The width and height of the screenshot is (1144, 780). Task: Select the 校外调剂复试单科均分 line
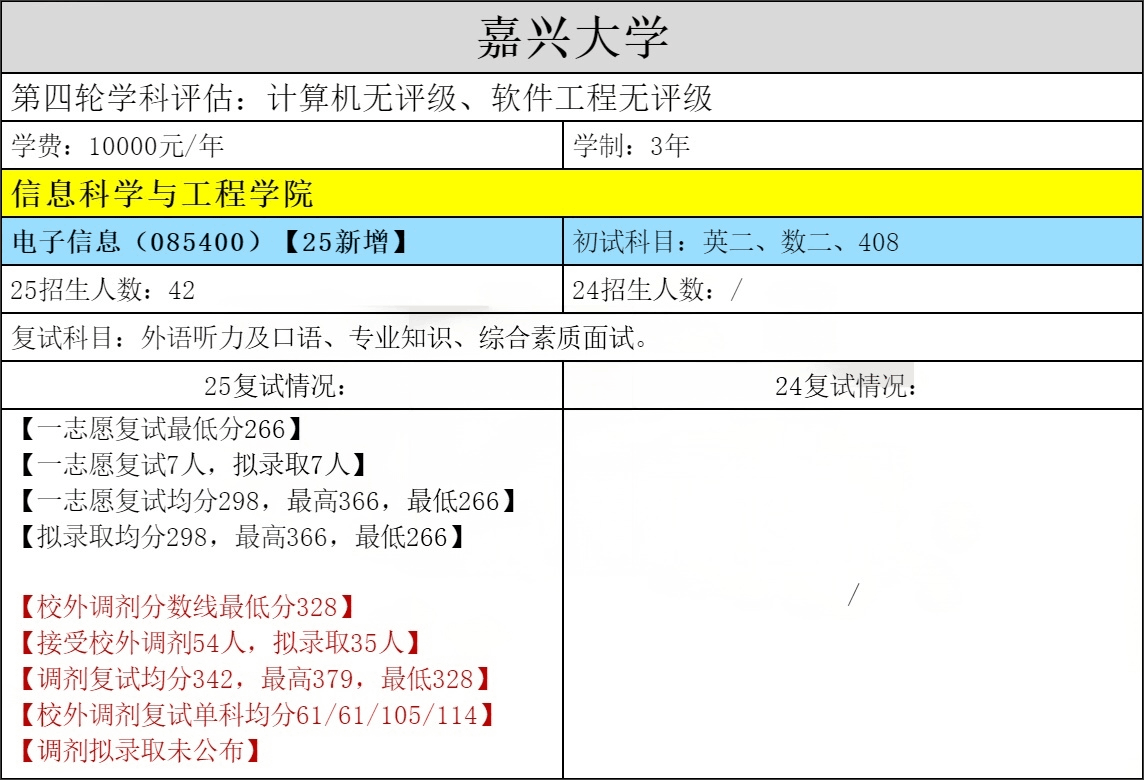point(257,714)
